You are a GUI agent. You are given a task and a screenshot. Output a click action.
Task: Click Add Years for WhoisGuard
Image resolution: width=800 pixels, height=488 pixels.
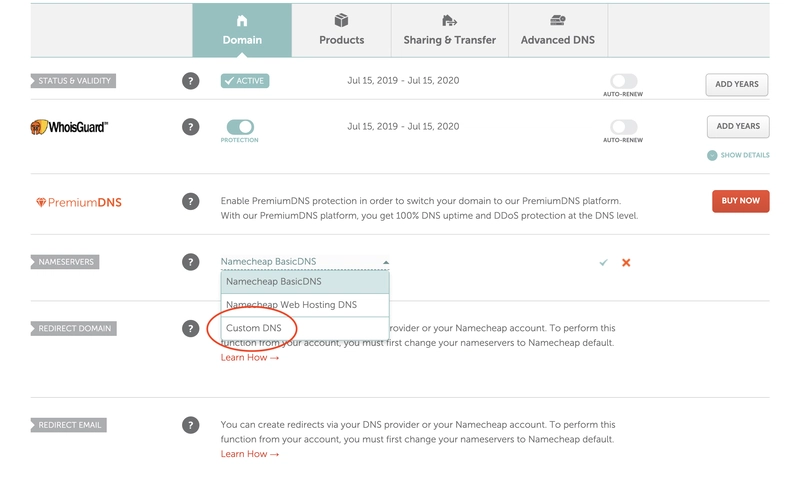[x=738, y=126]
